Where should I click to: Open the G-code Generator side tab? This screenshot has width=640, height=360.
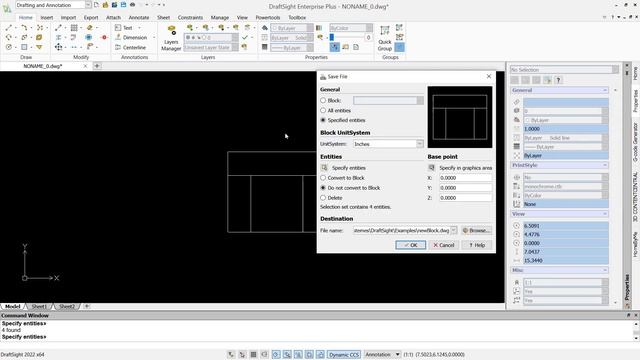[635, 142]
